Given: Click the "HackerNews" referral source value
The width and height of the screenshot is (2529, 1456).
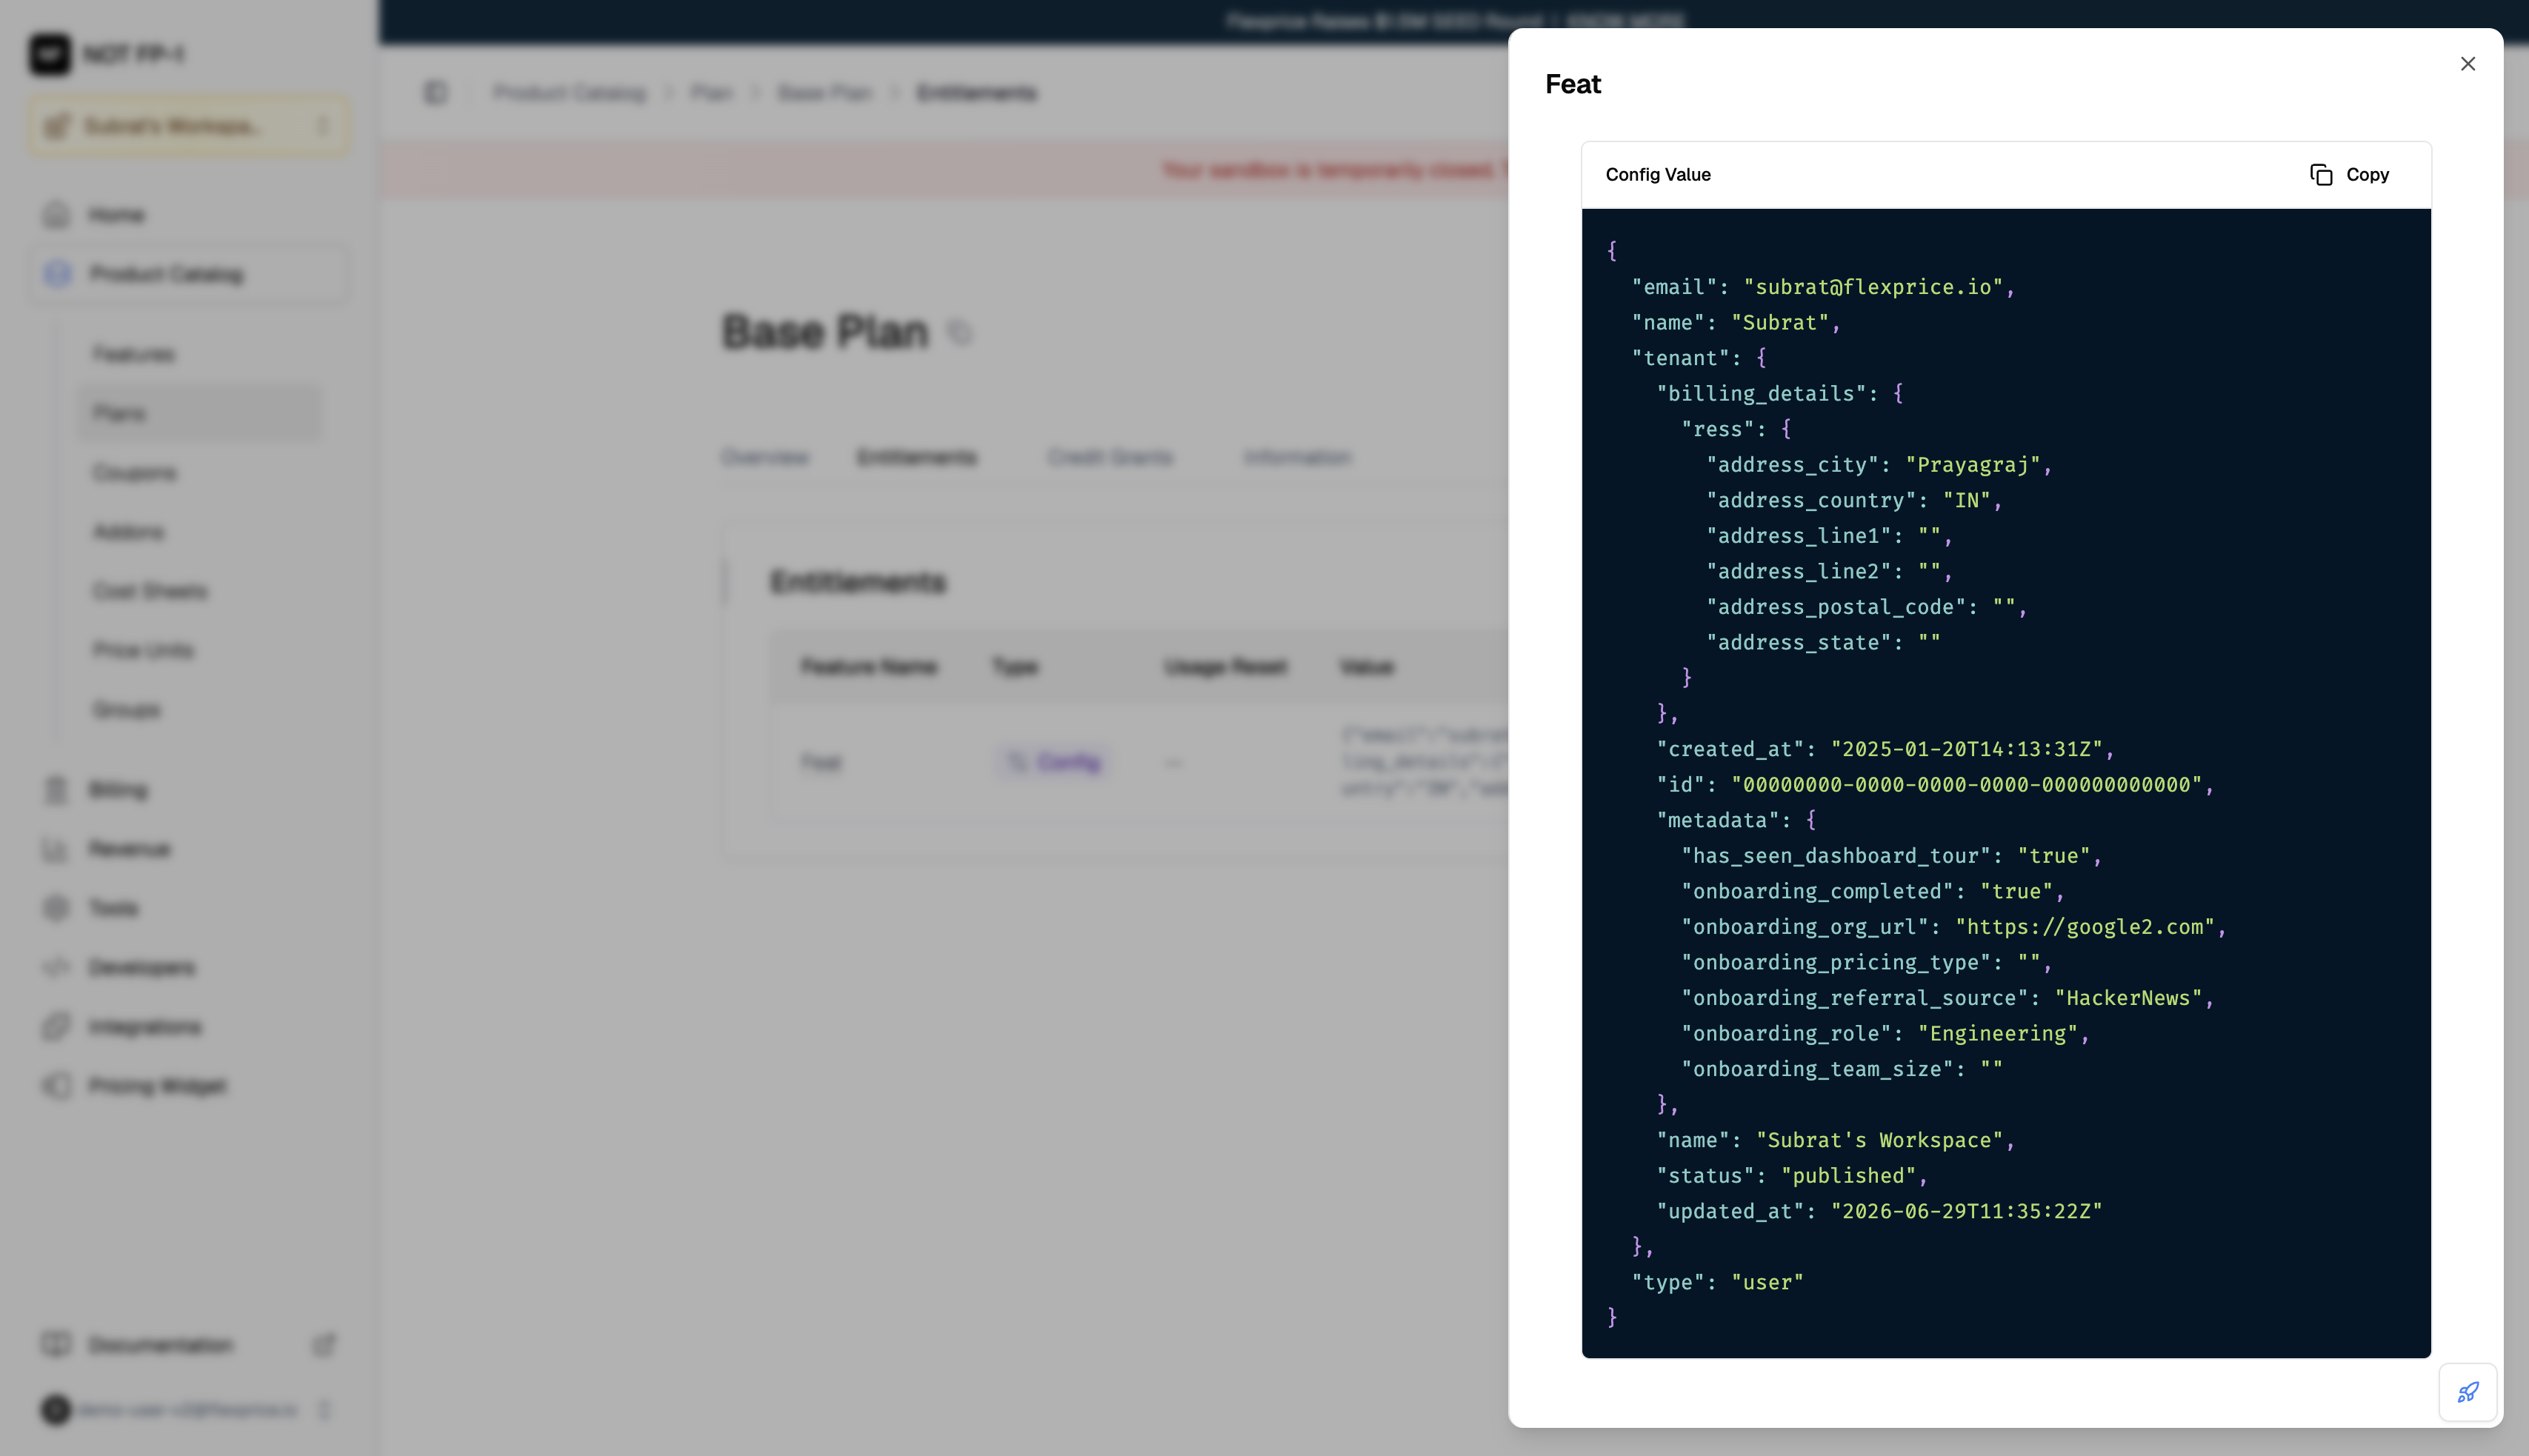Looking at the screenshot, I should (x=2128, y=998).
